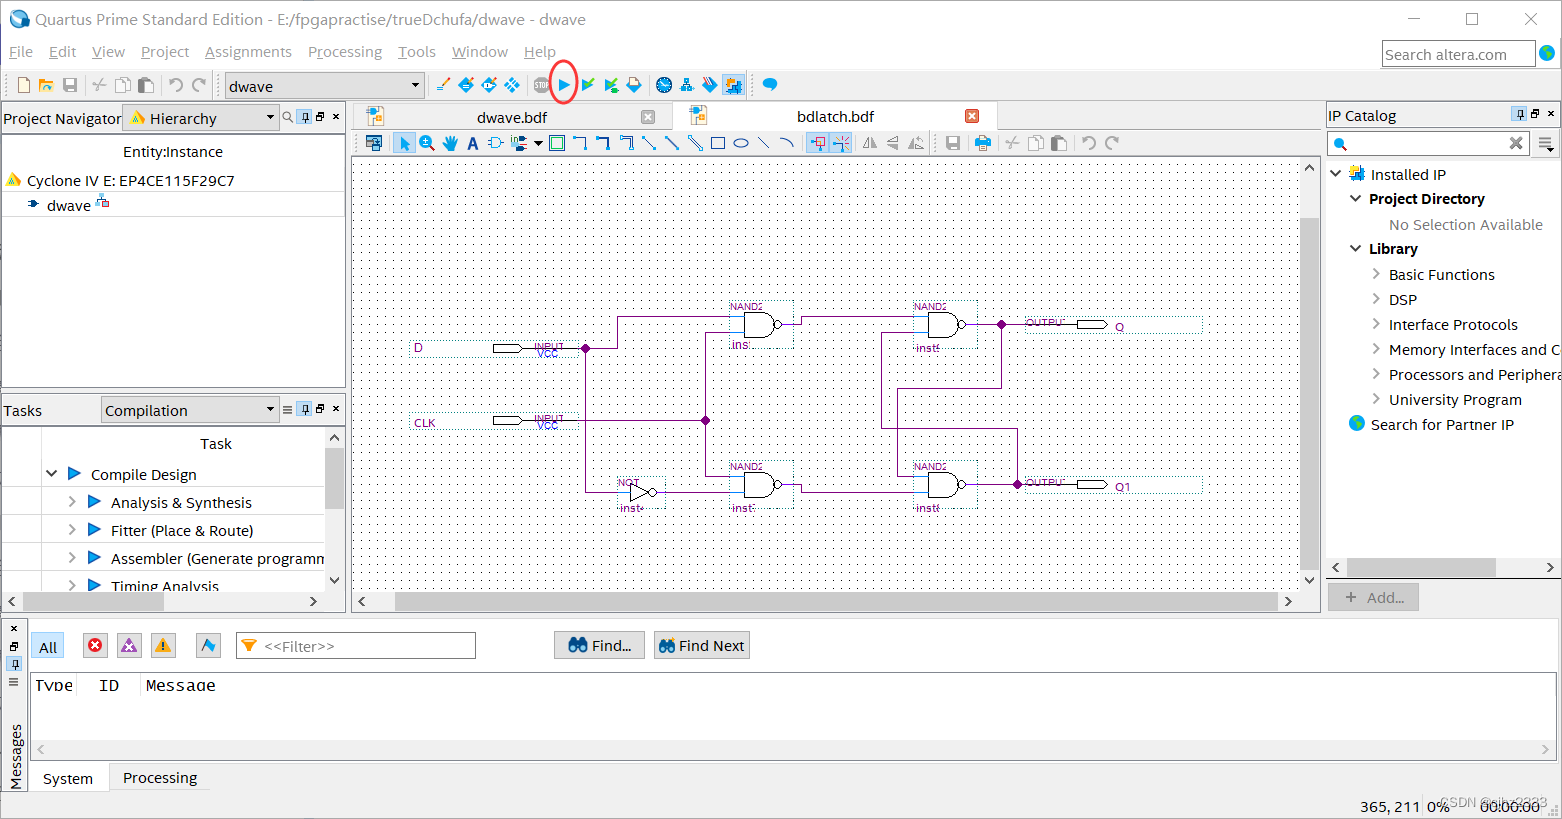Image resolution: width=1562 pixels, height=819 pixels.
Task: Click the schematic vertical scrollbar
Action: pos(1309,392)
